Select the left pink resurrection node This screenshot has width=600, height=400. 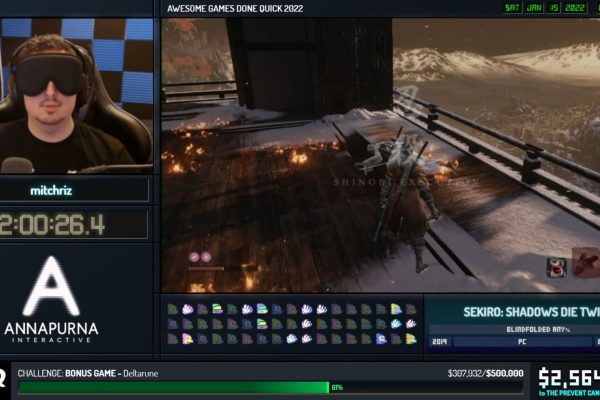[194, 257]
